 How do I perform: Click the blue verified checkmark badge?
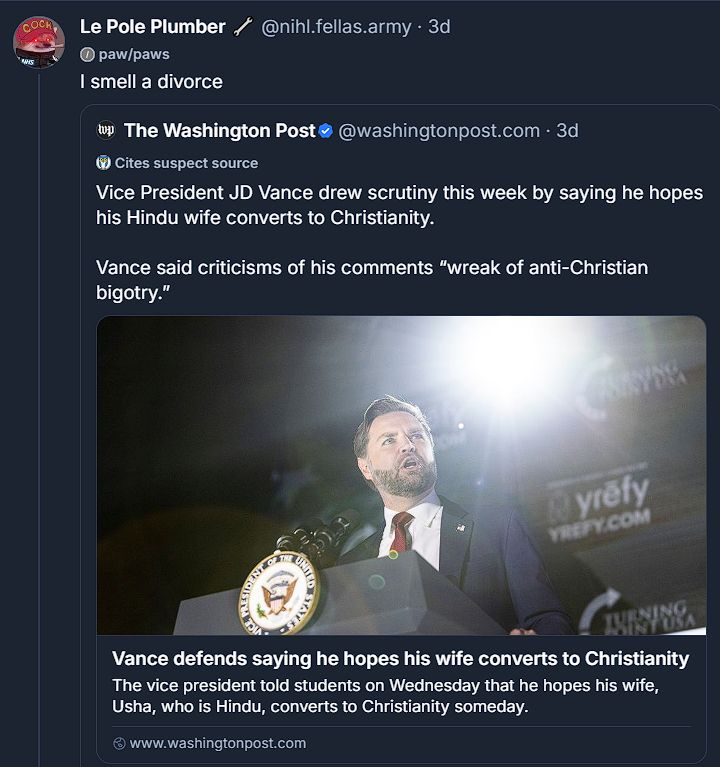pos(325,131)
